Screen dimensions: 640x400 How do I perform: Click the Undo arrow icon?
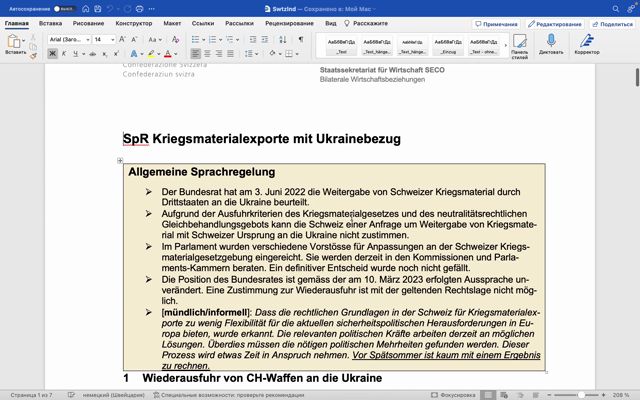click(x=110, y=9)
